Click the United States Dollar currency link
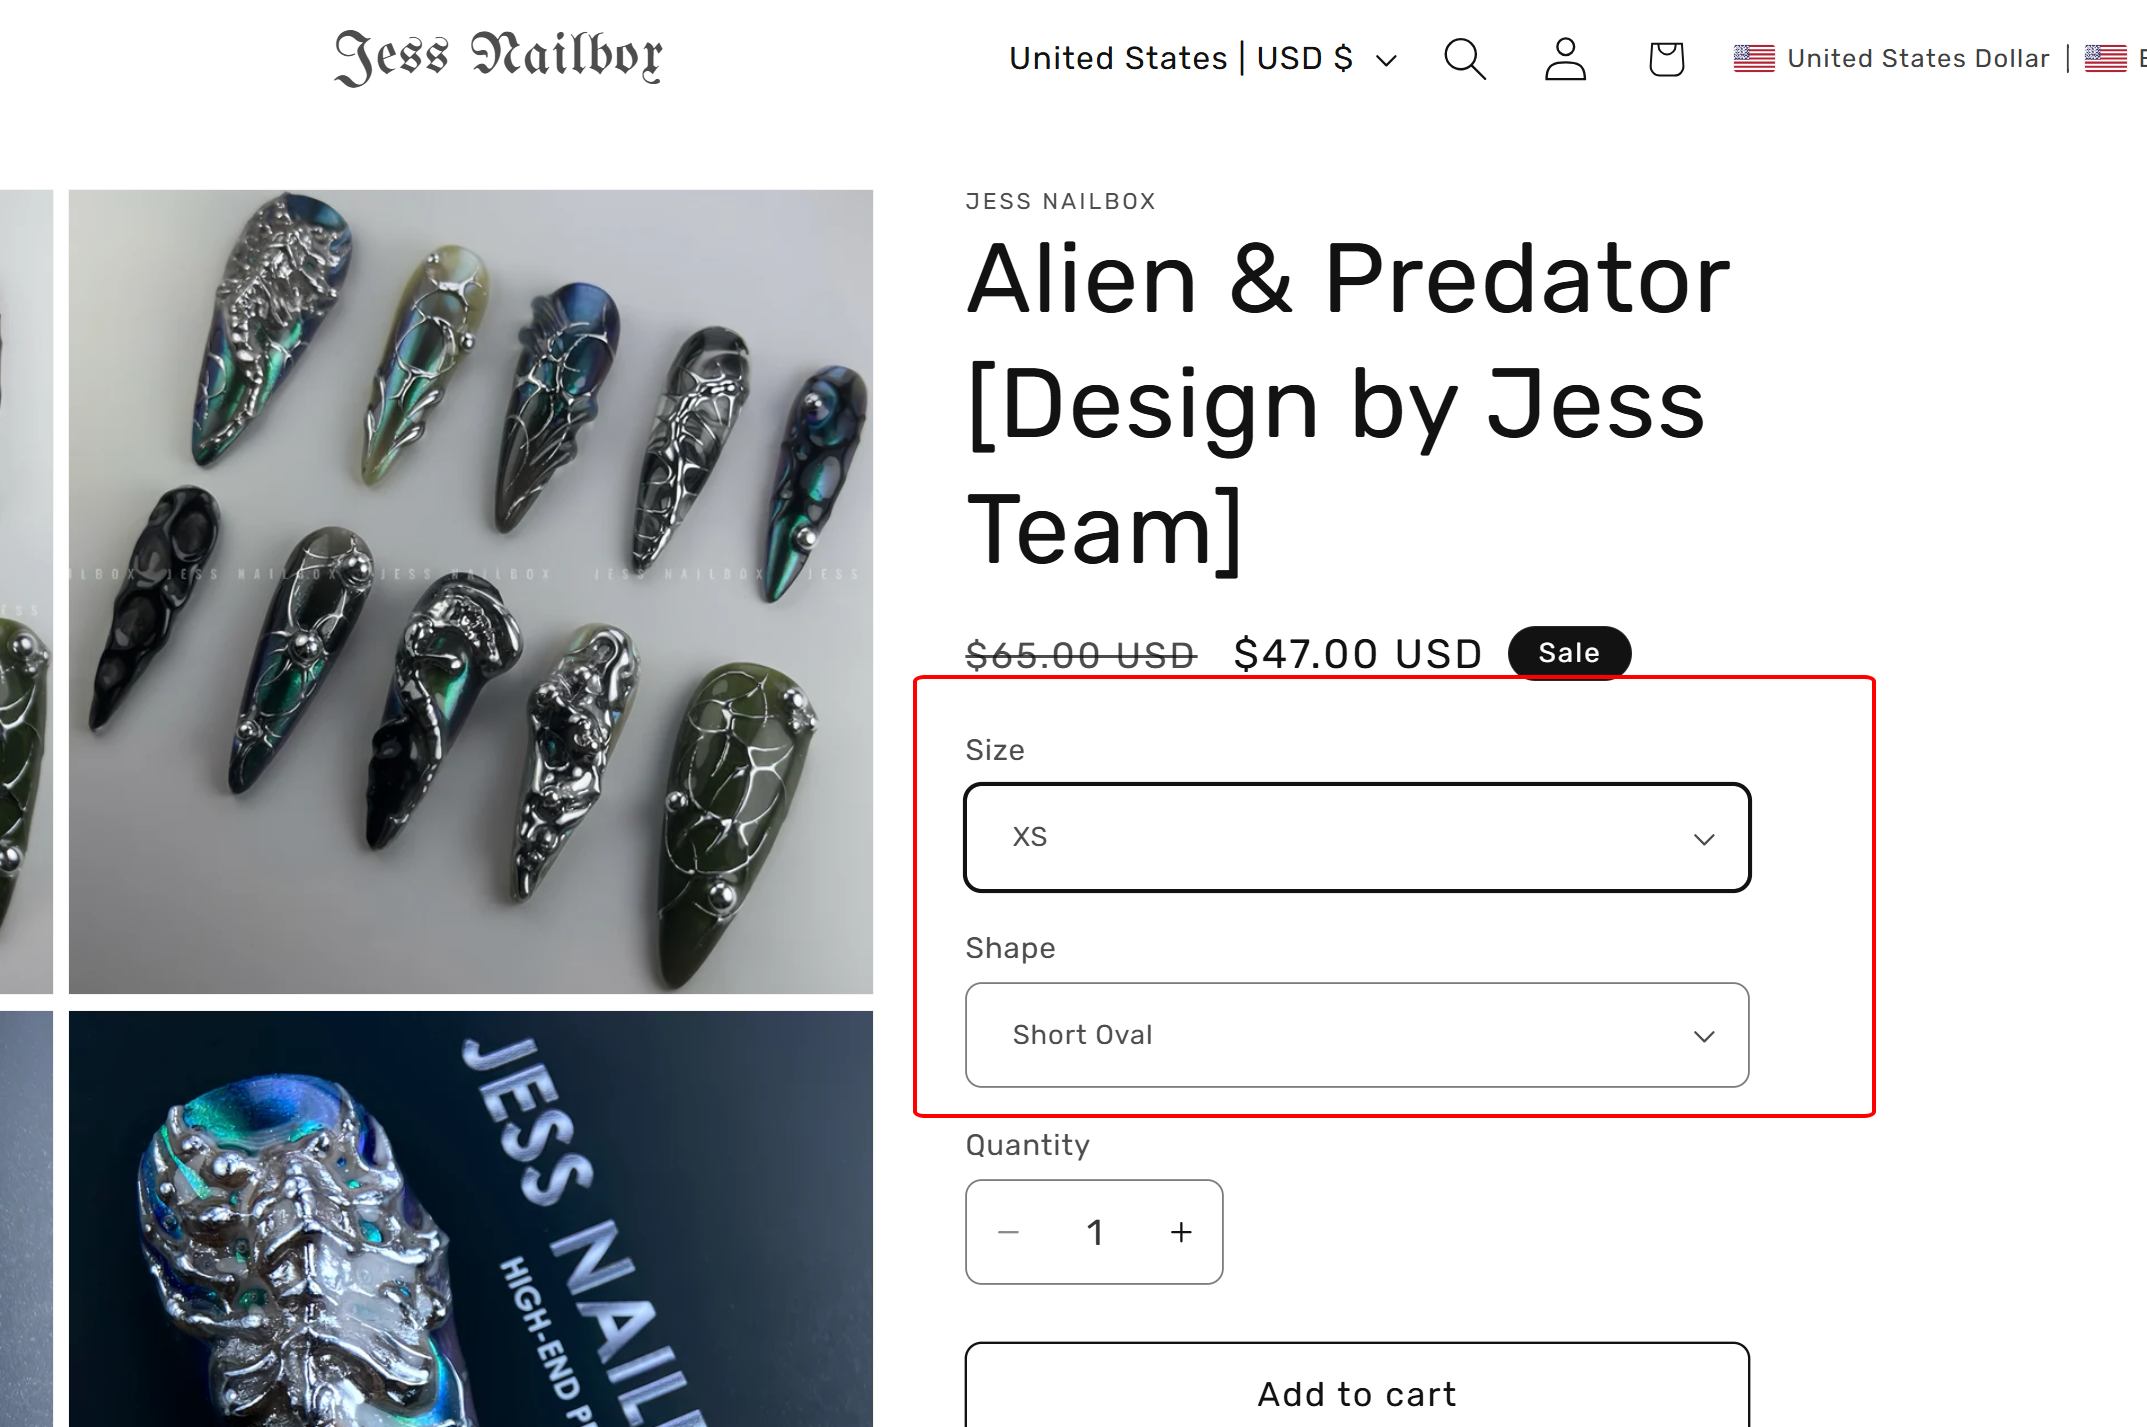The height and width of the screenshot is (1427, 2147). (x=1917, y=59)
